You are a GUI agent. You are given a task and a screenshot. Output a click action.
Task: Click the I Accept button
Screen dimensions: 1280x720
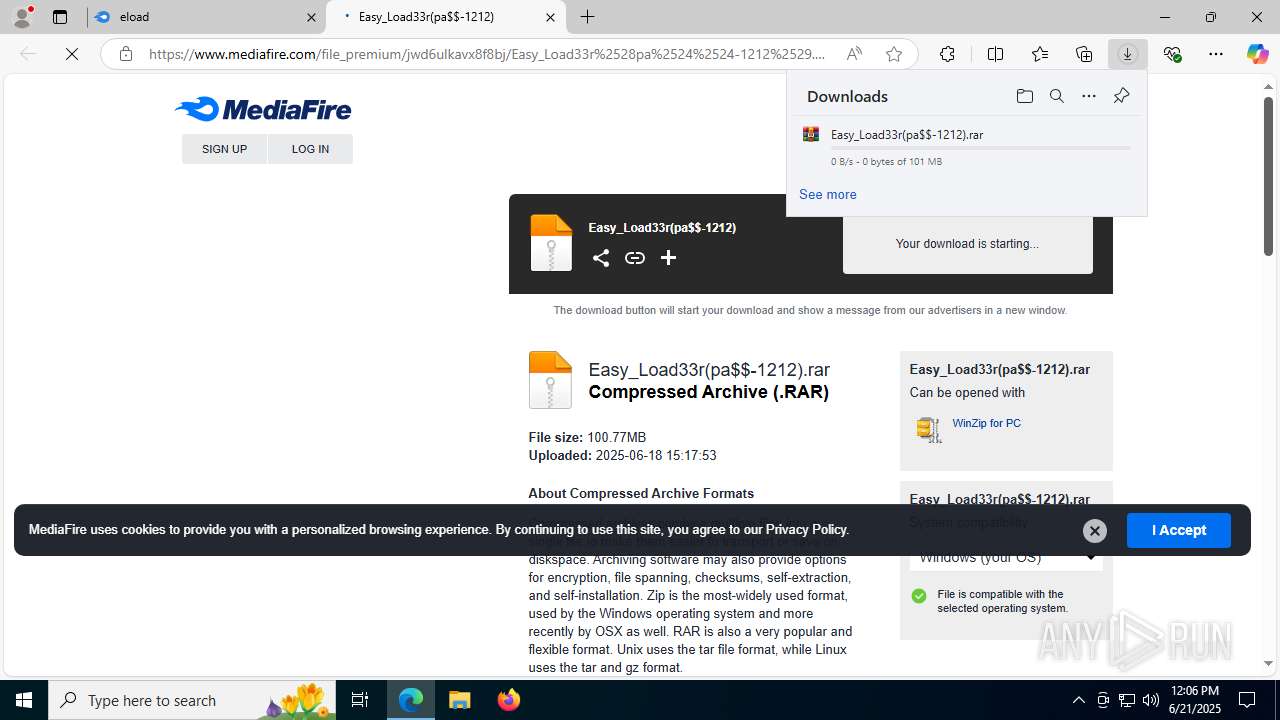click(1178, 530)
